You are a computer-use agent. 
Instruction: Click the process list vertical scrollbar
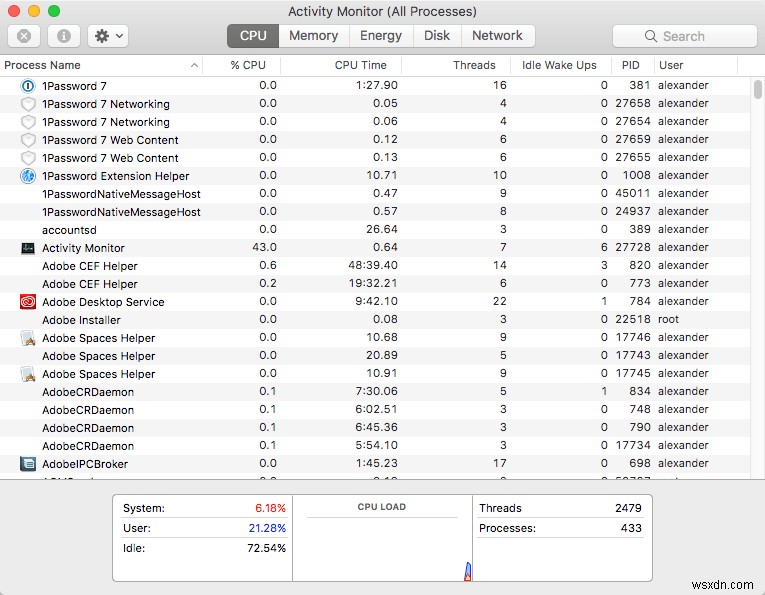coord(758,90)
